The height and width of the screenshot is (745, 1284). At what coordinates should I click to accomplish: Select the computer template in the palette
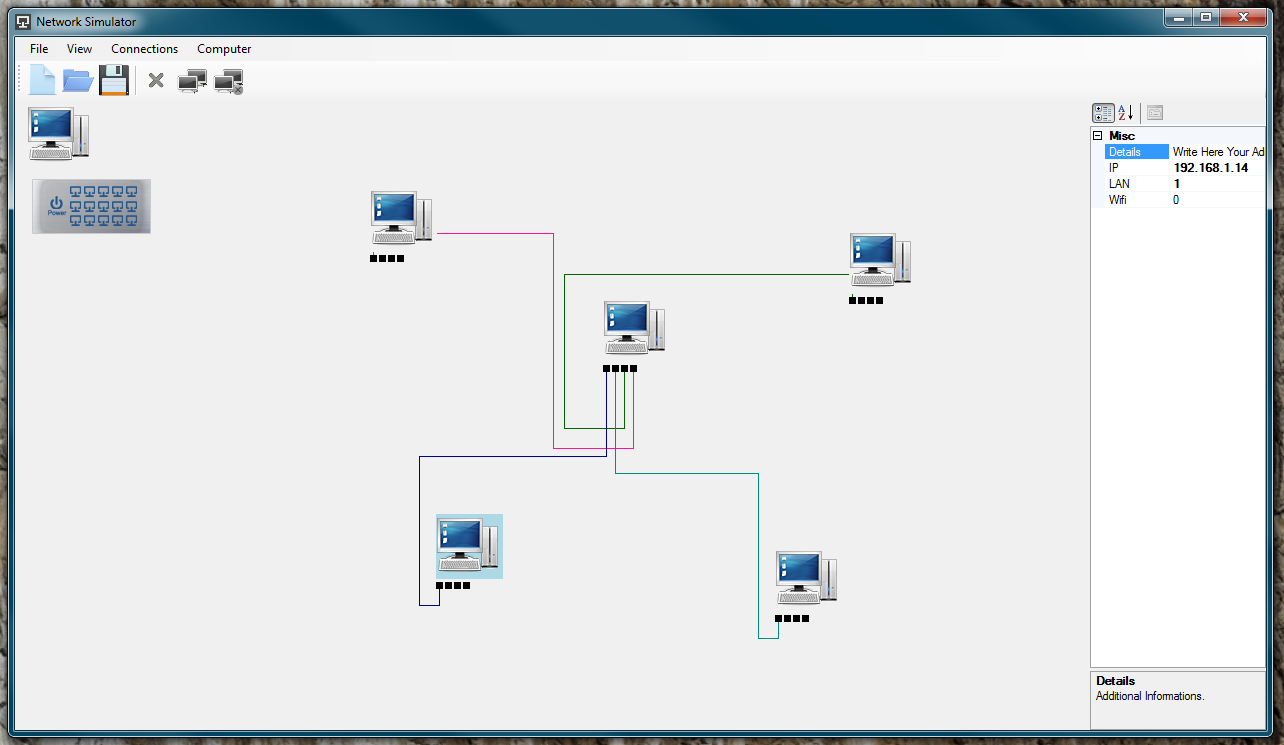tap(59, 133)
